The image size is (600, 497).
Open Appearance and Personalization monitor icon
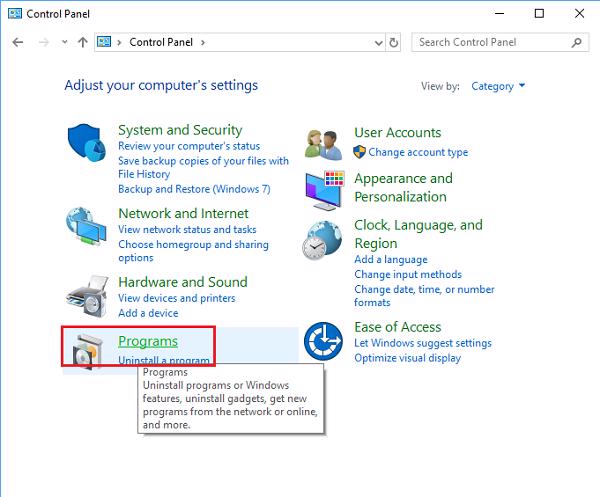325,190
